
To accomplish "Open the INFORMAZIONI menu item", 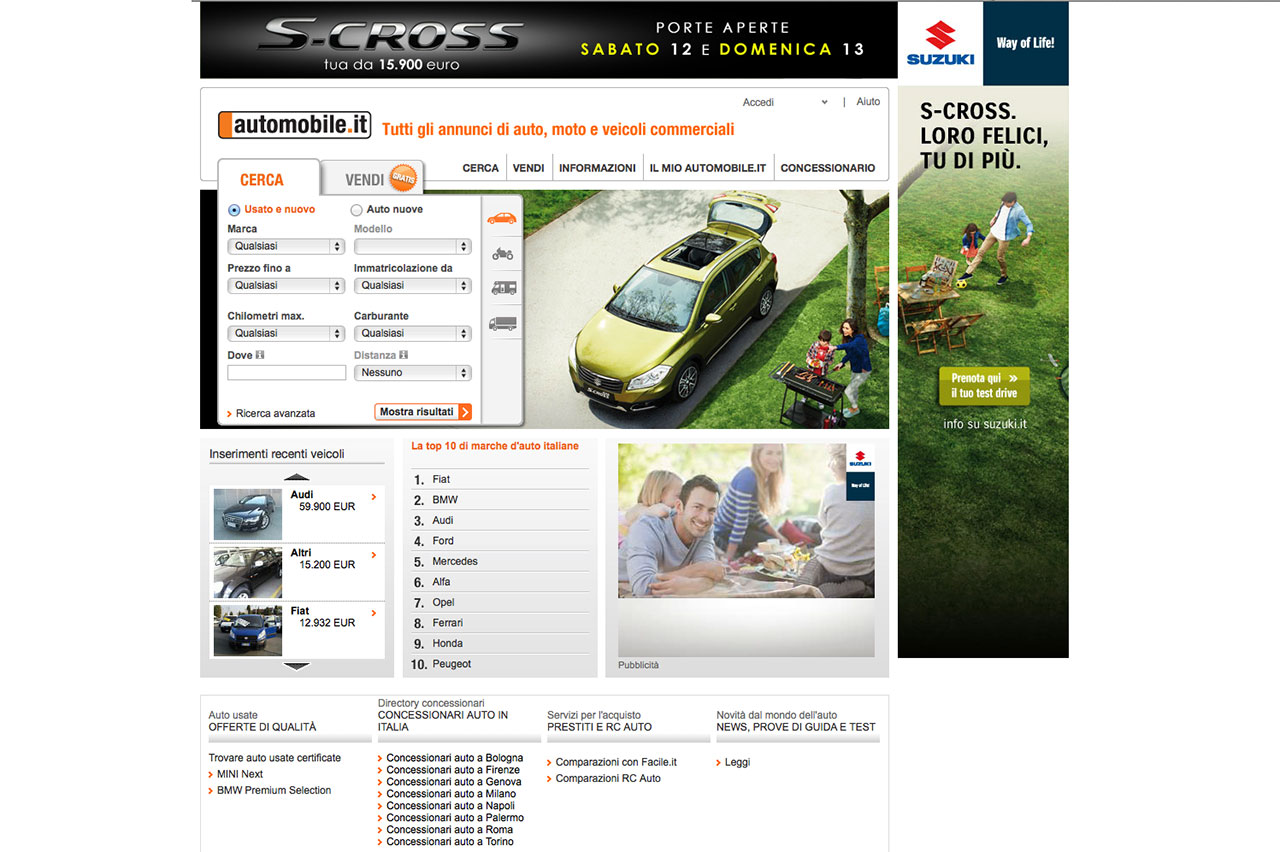I will [x=597, y=168].
